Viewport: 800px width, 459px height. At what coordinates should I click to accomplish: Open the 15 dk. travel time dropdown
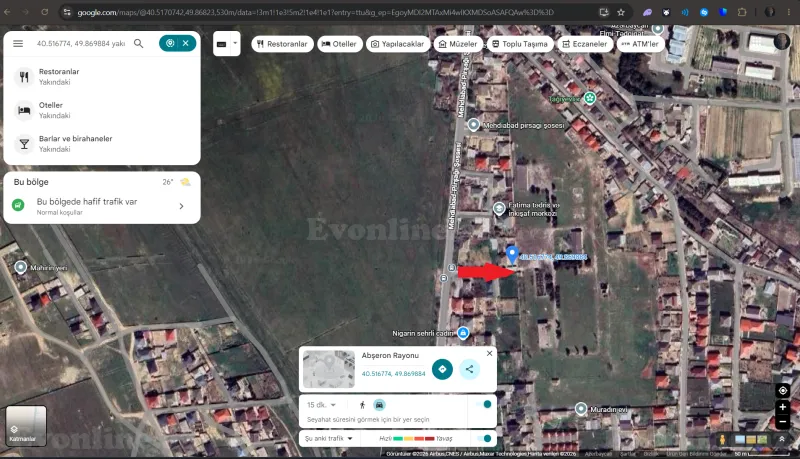pyautogui.click(x=321, y=405)
